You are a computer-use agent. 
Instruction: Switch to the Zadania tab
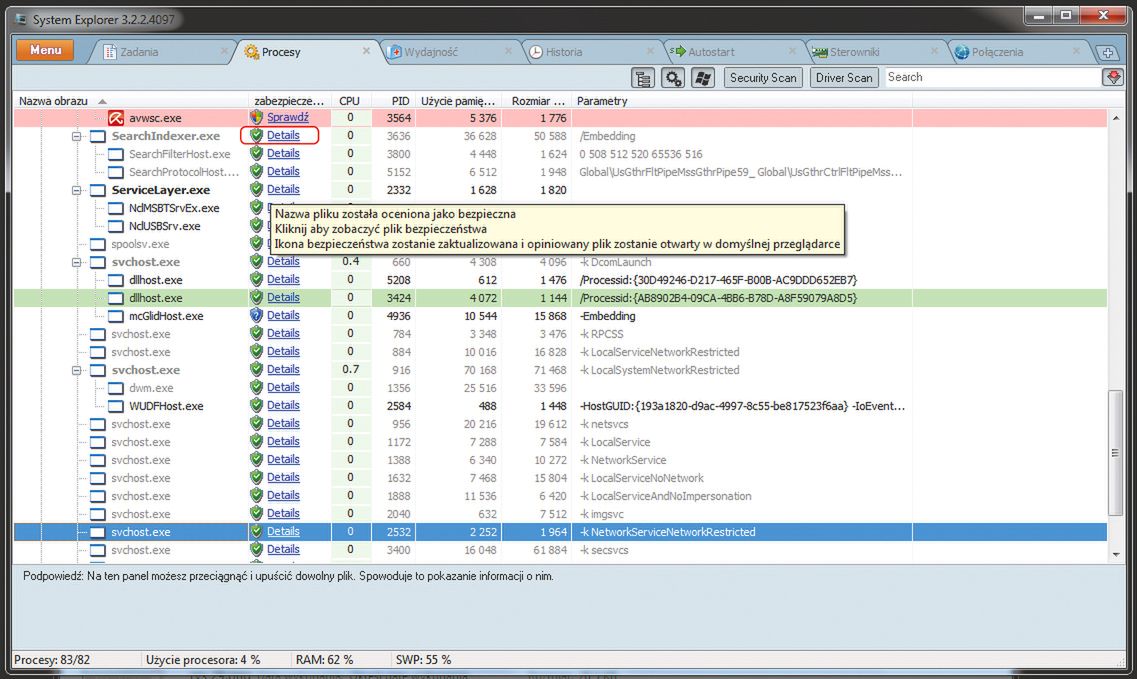tap(139, 52)
